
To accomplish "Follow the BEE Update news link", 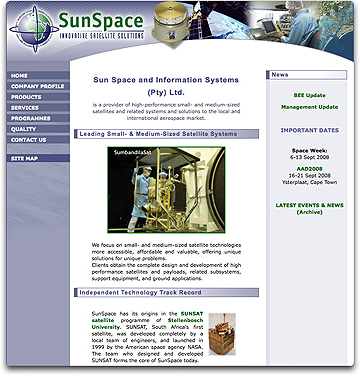I will (310, 95).
